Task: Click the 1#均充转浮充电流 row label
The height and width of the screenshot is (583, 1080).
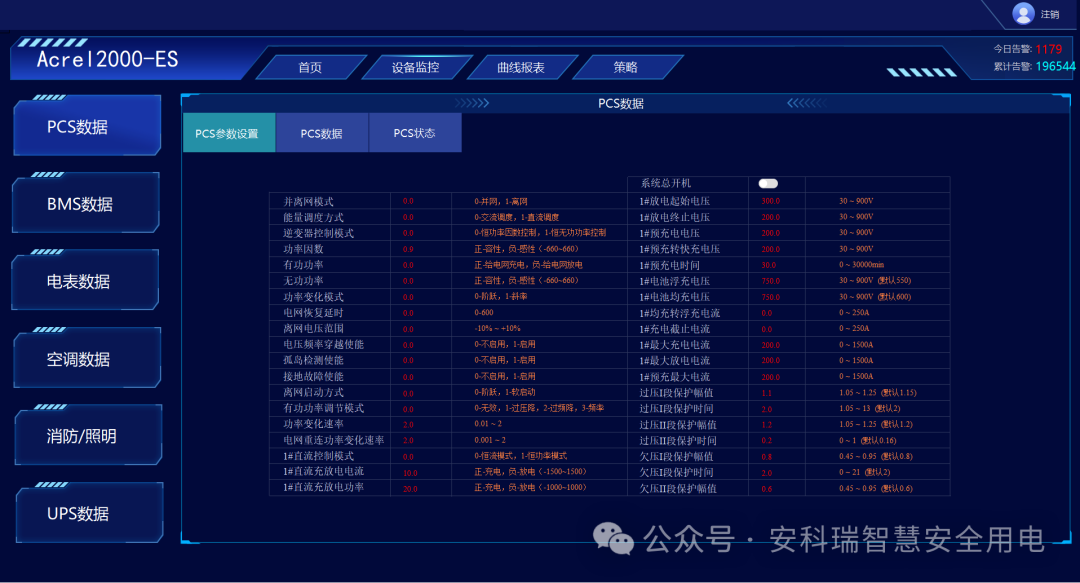Action: [x=680, y=313]
